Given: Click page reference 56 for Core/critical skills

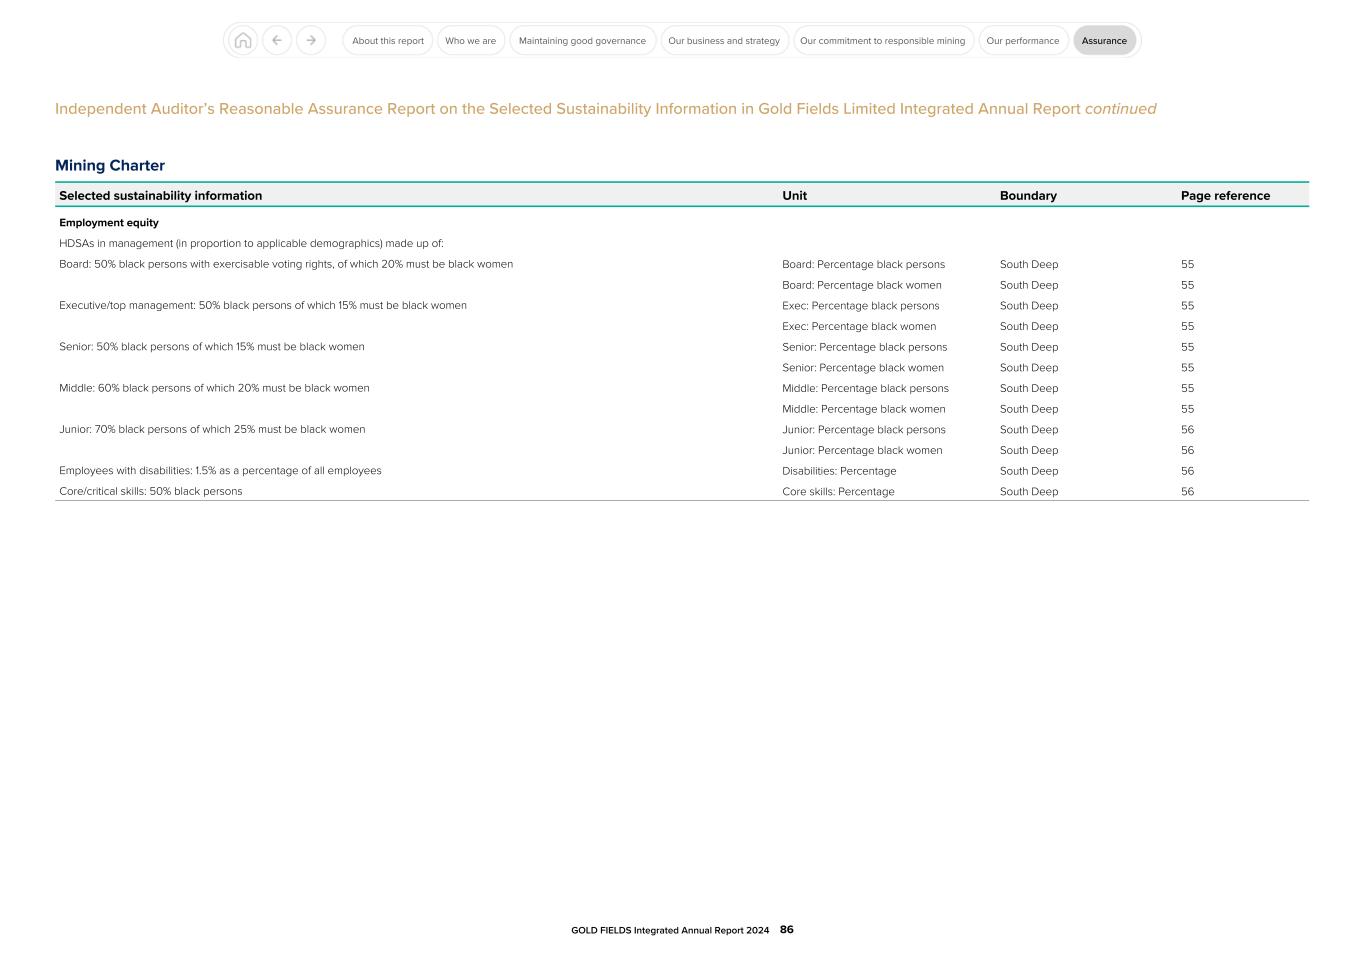Looking at the screenshot, I should click(1187, 491).
